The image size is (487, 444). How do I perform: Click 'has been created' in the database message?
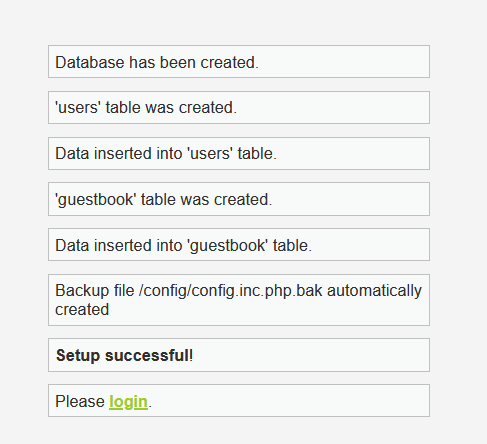[194, 62]
